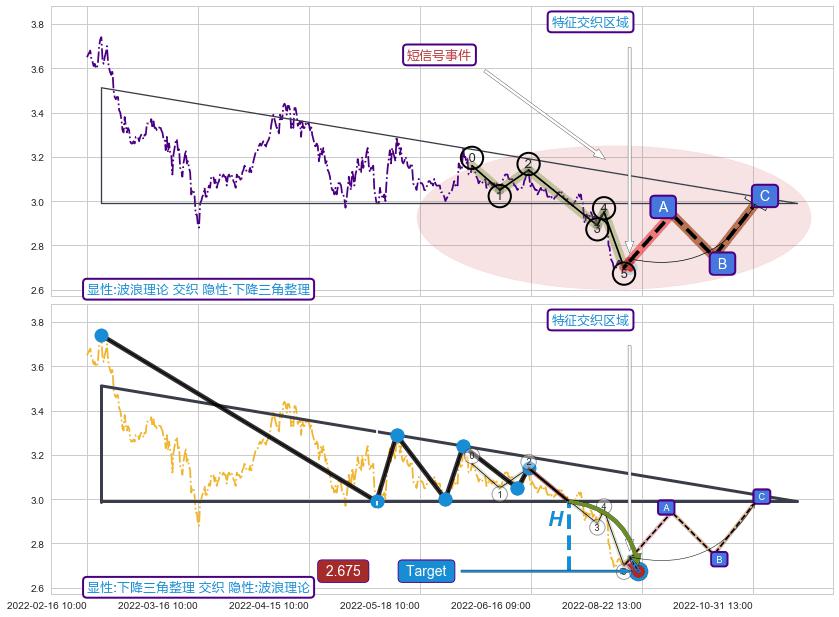Click the large blue A box in upper chart
Image resolution: width=839 pixels, height=617 pixels.
click(x=663, y=207)
